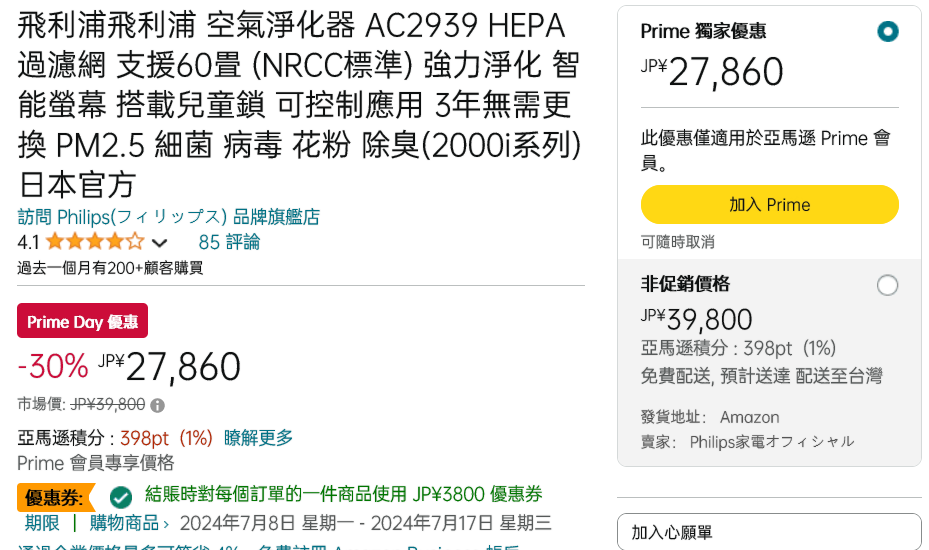Image resolution: width=929 pixels, height=550 pixels.
Task: Click the orange 優惠券 label
Action: tap(54, 496)
